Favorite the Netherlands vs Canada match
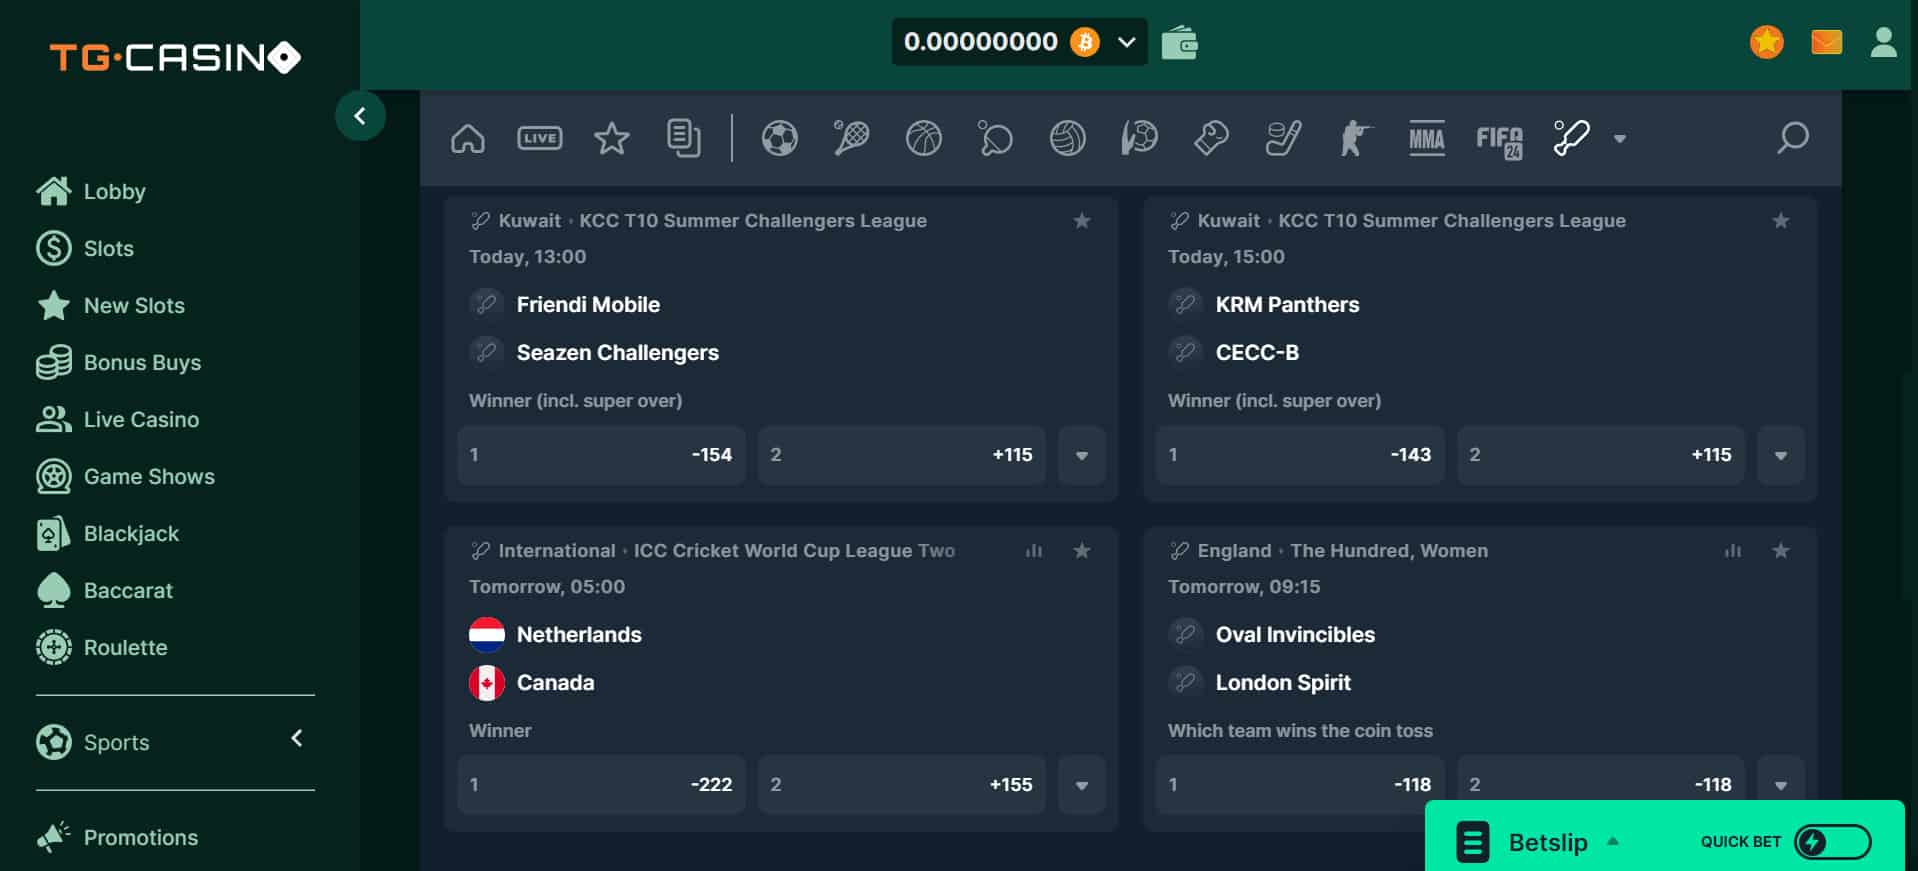This screenshot has height=871, width=1918. point(1082,551)
